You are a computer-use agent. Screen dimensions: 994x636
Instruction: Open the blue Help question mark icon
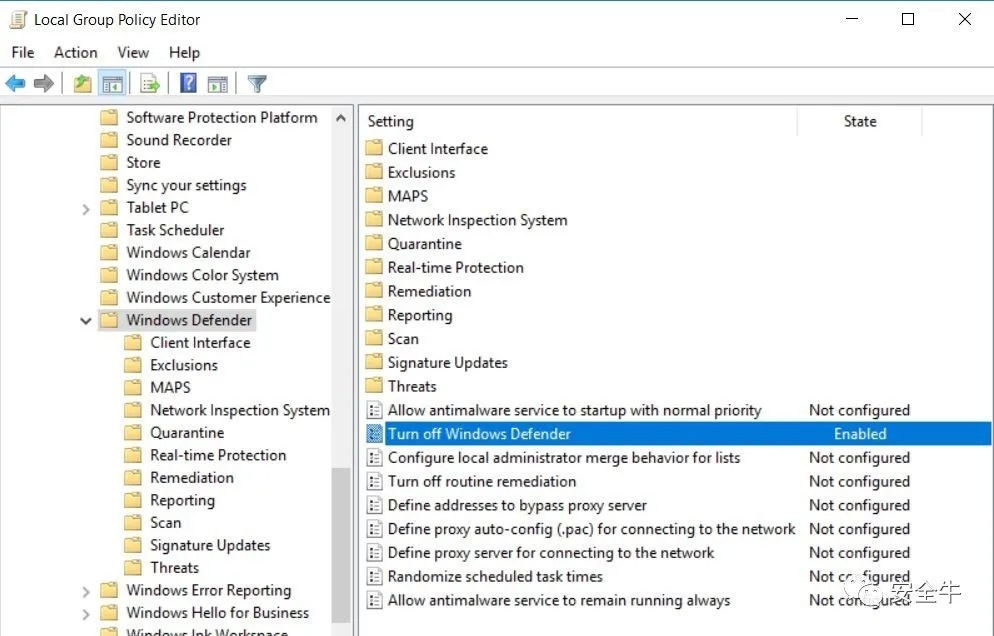click(188, 83)
